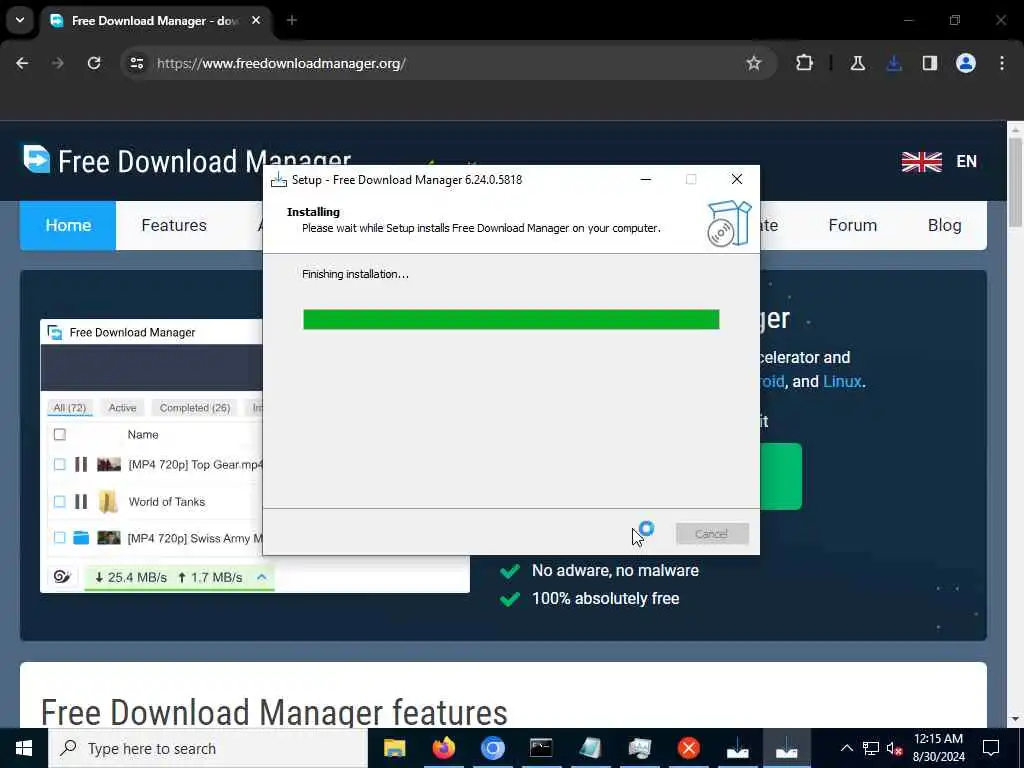The image size is (1024, 768).
Task: Tick the select-all checkbox beside Name
Action: pos(59,434)
